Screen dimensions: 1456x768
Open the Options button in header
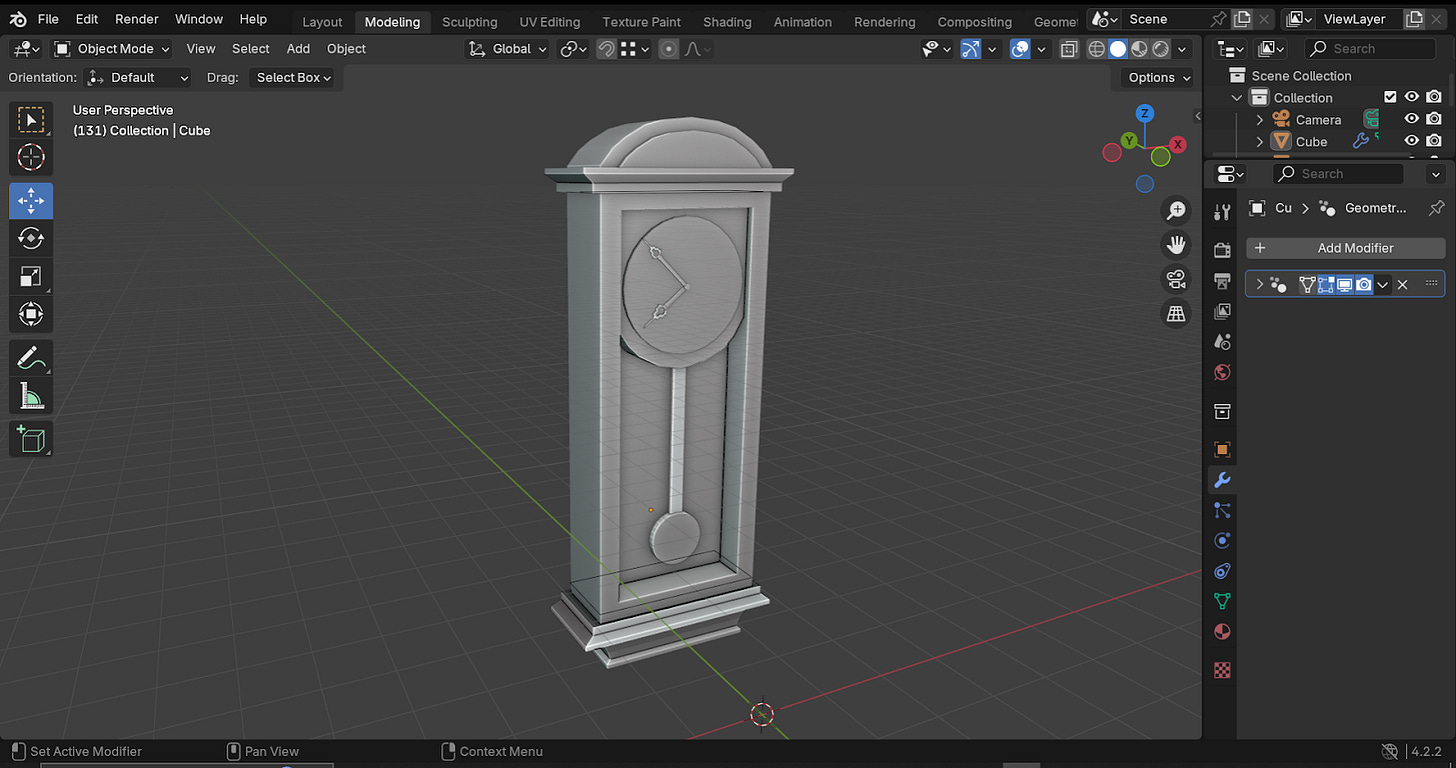[x=1159, y=77]
